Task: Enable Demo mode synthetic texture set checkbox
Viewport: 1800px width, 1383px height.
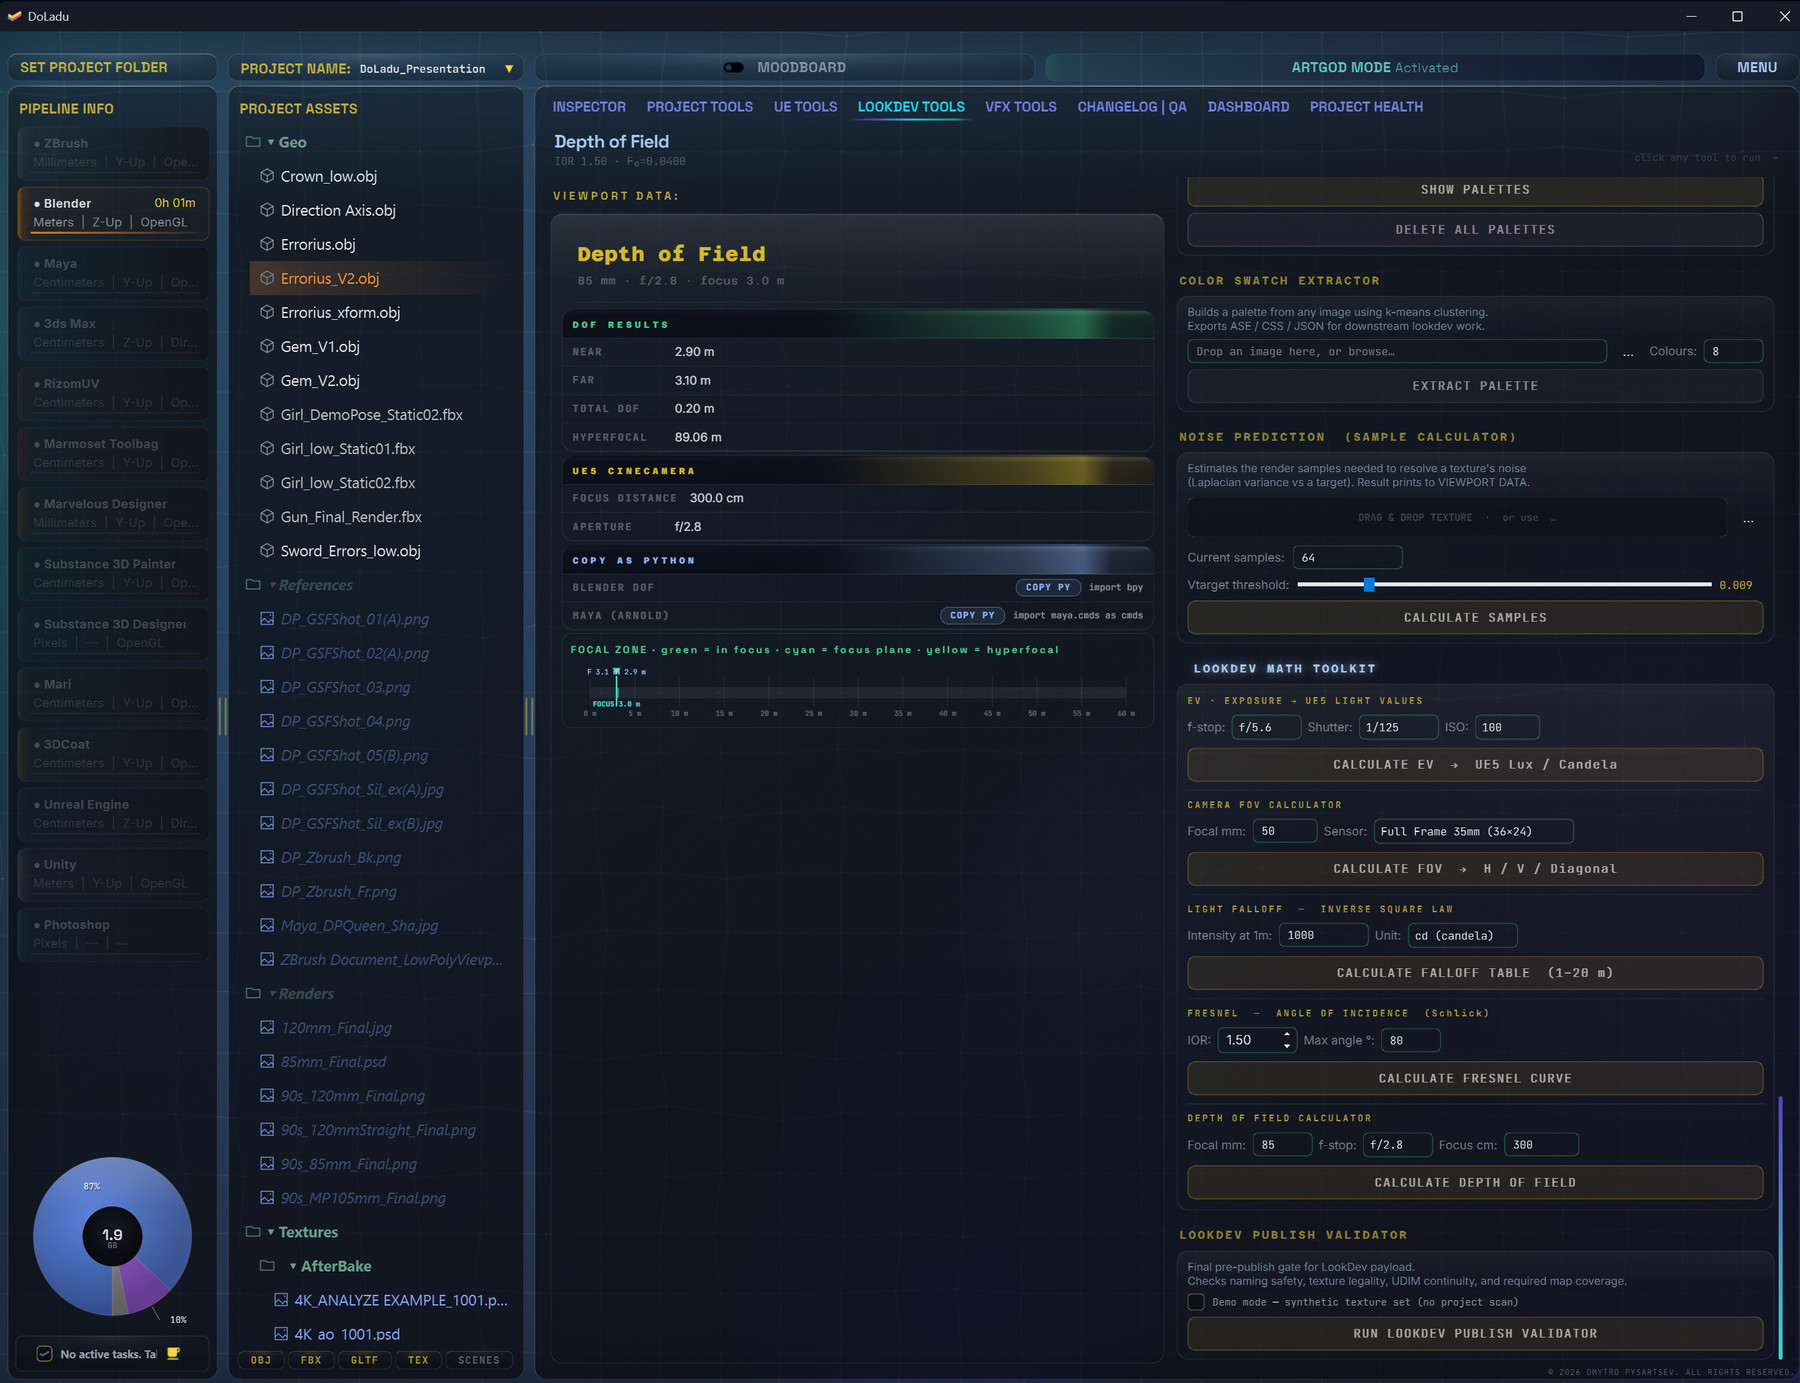Action: (1196, 1302)
